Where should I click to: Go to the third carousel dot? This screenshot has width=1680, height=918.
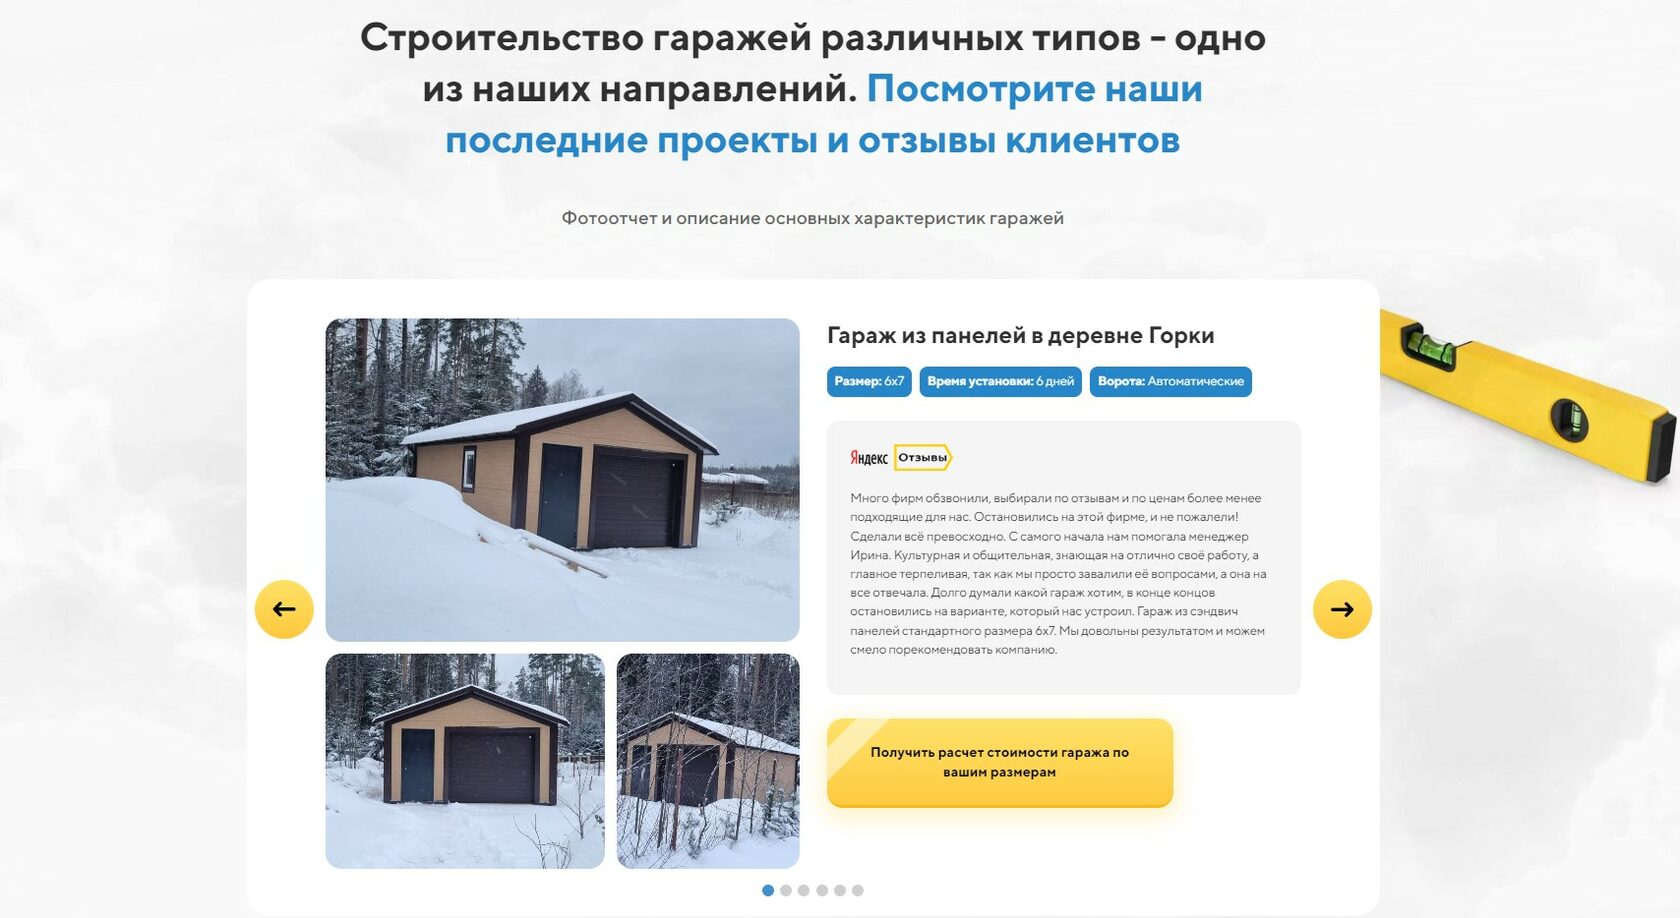804,890
